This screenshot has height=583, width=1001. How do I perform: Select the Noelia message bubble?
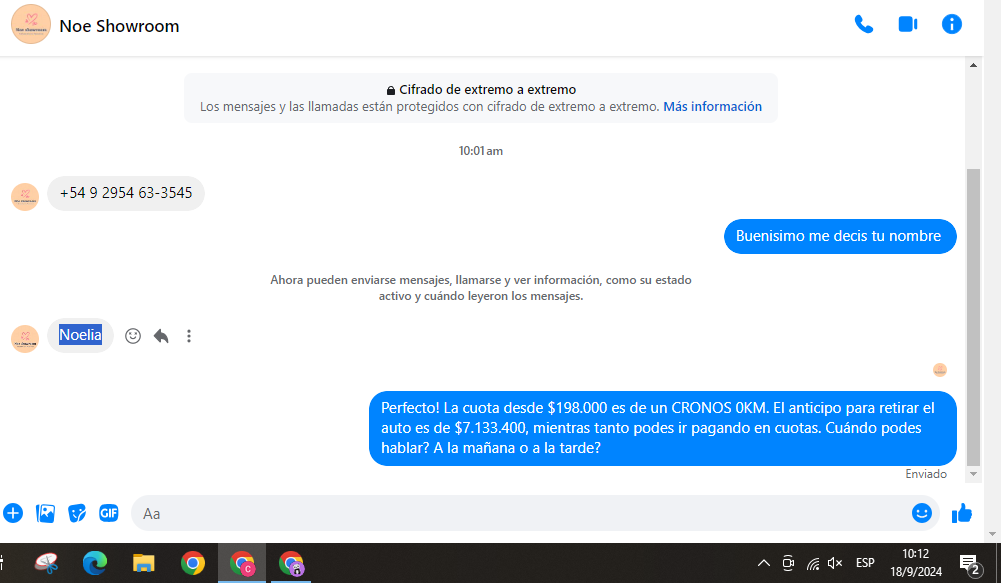click(80, 335)
